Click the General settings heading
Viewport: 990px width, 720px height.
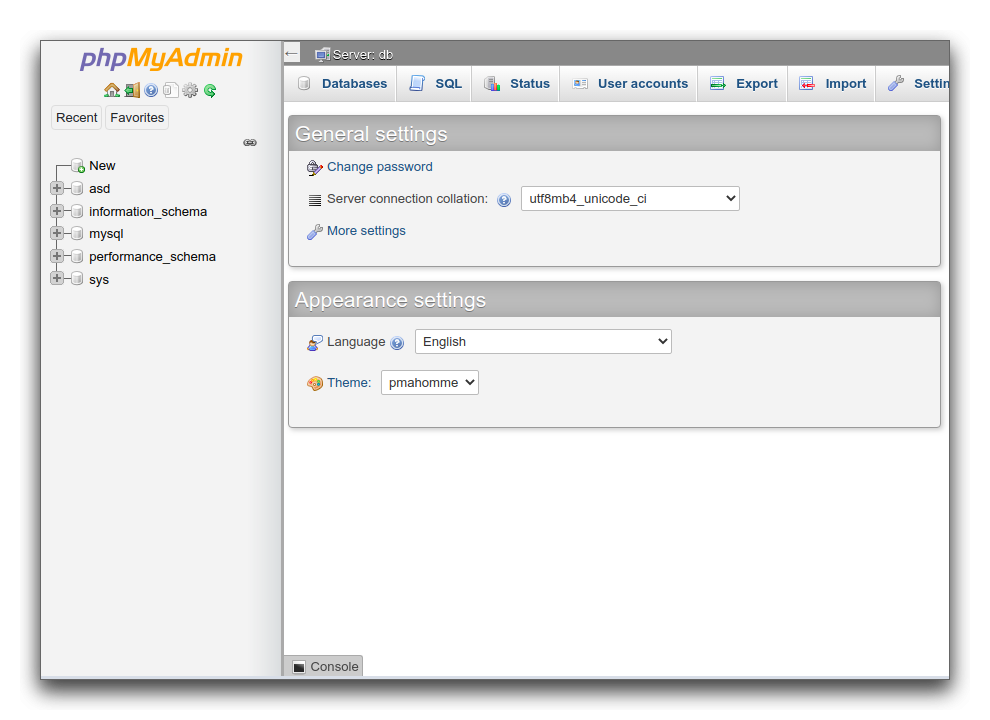click(x=371, y=134)
